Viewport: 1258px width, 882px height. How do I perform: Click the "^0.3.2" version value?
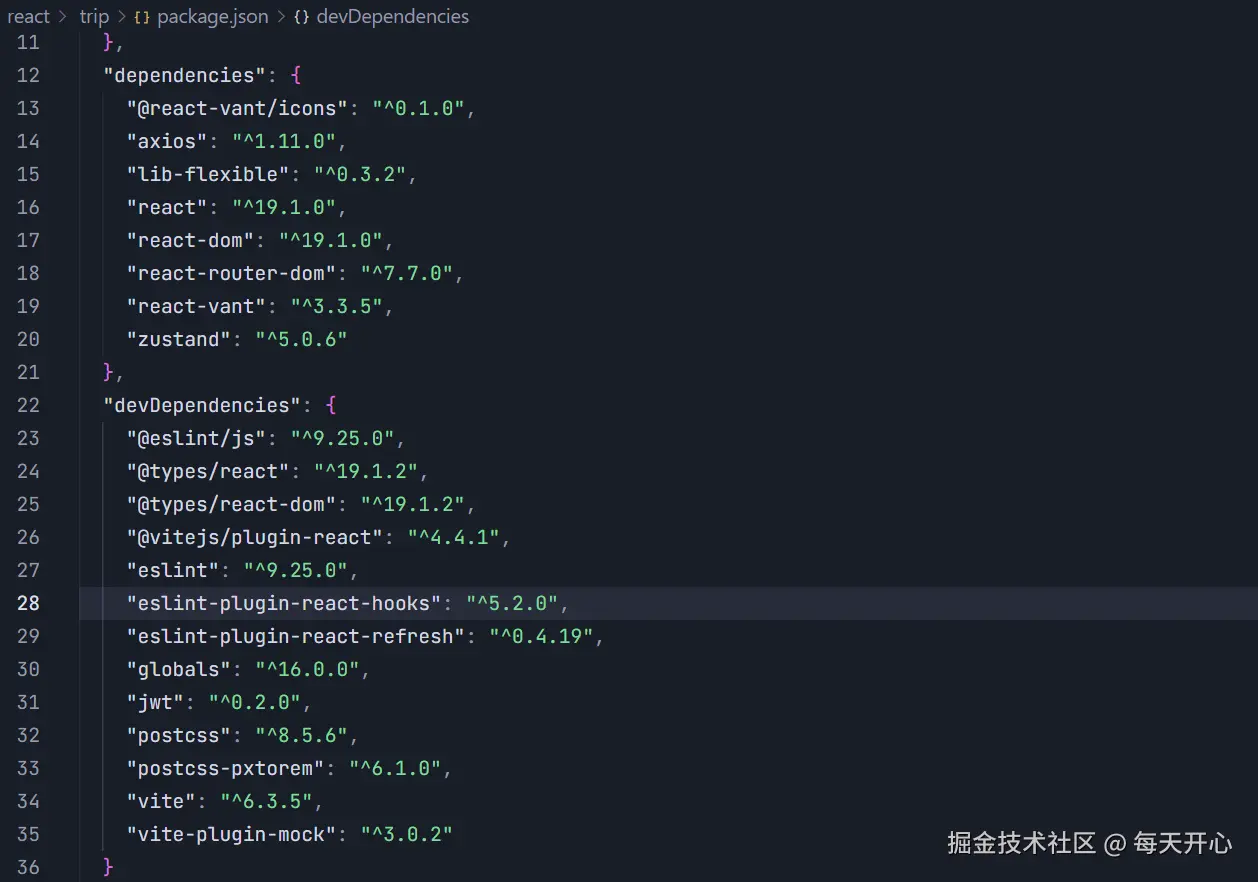360,174
